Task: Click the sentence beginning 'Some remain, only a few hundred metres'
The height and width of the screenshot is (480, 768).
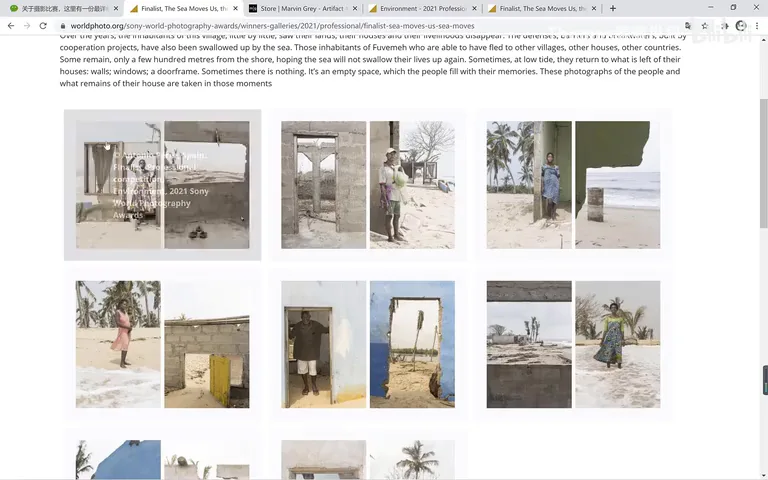Action: [263, 59]
